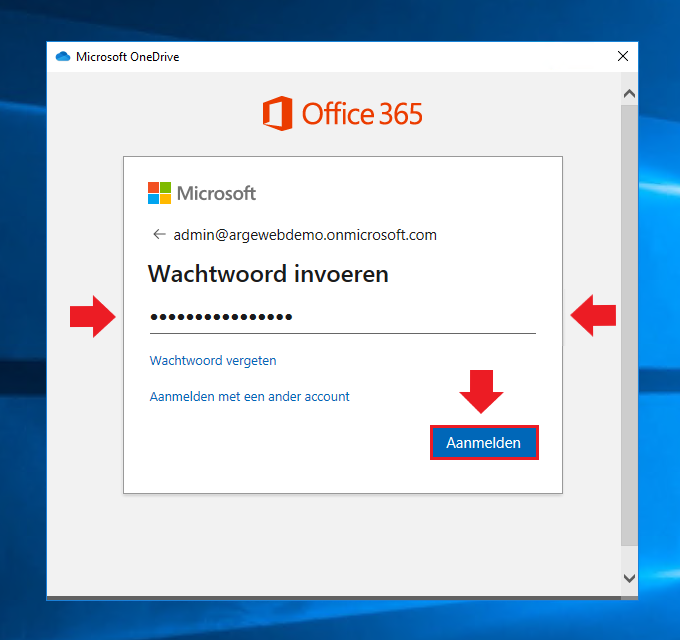Click the Wachtwoord invoeren heading
680x640 pixels.
268,274
